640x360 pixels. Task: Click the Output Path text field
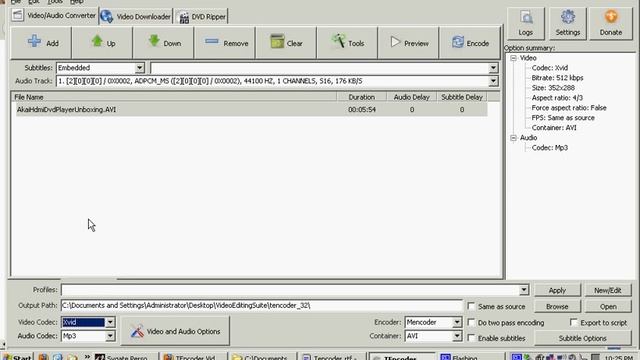[x=262, y=305]
